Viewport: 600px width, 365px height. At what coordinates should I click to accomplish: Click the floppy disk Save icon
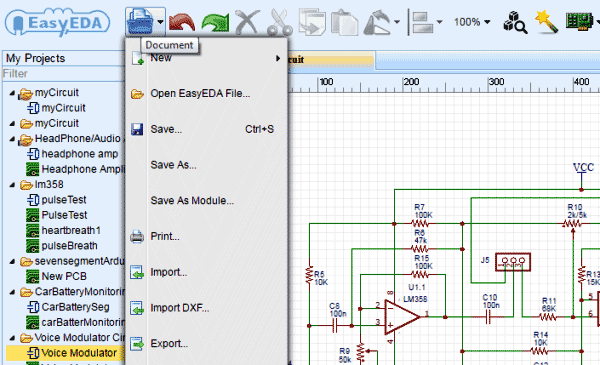pyautogui.click(x=137, y=129)
